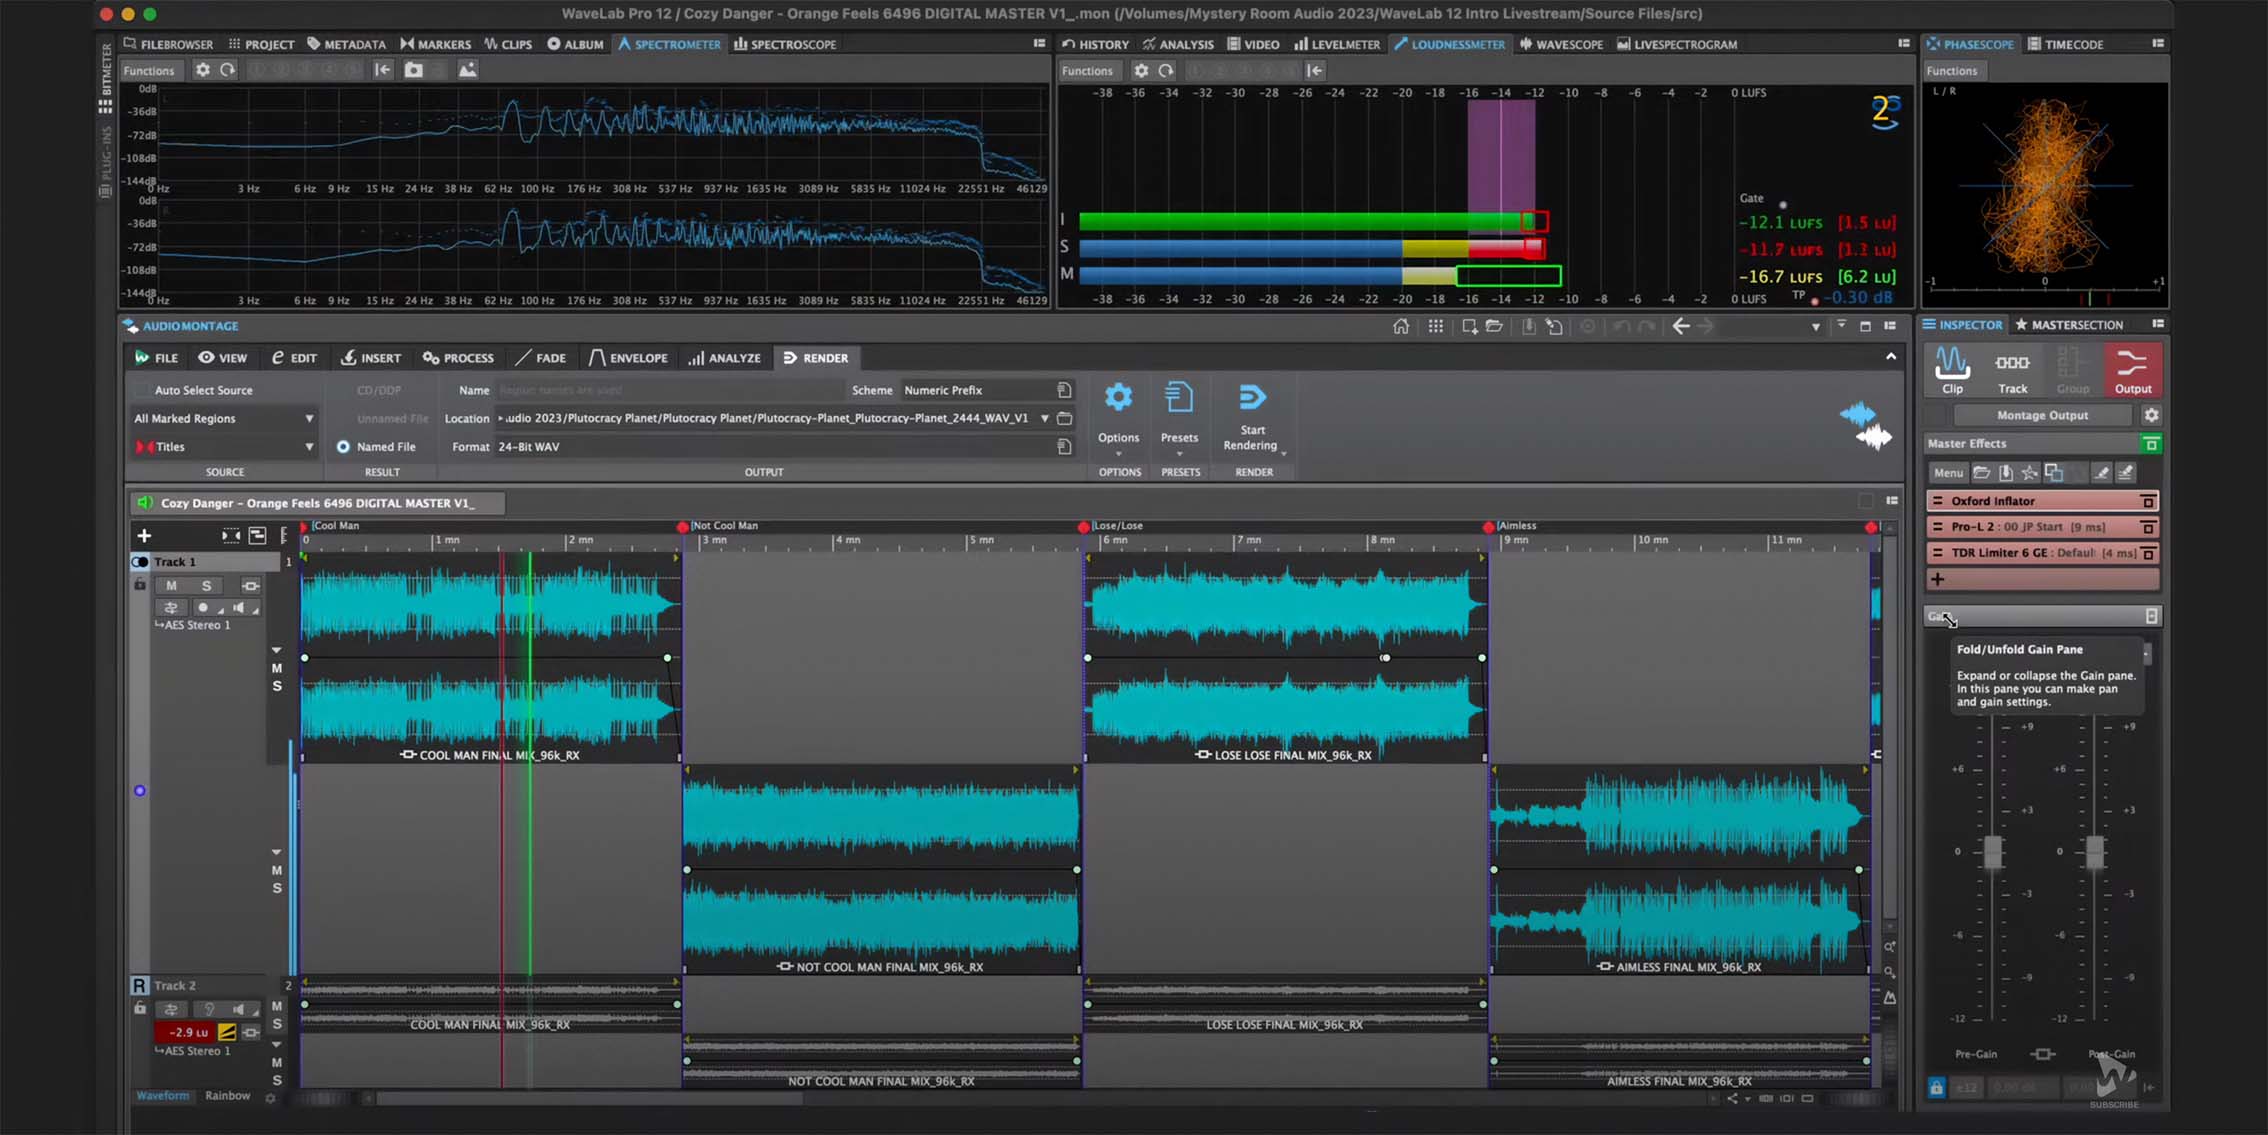Click the Phasescope panel icon
Screen dimensions: 2268x1135
click(1934, 43)
